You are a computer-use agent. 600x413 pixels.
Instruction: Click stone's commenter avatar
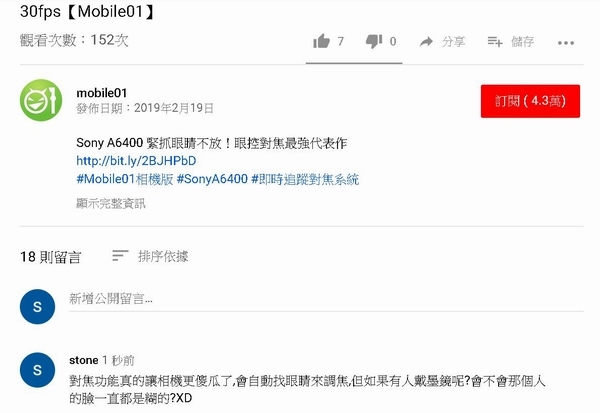[x=38, y=370]
